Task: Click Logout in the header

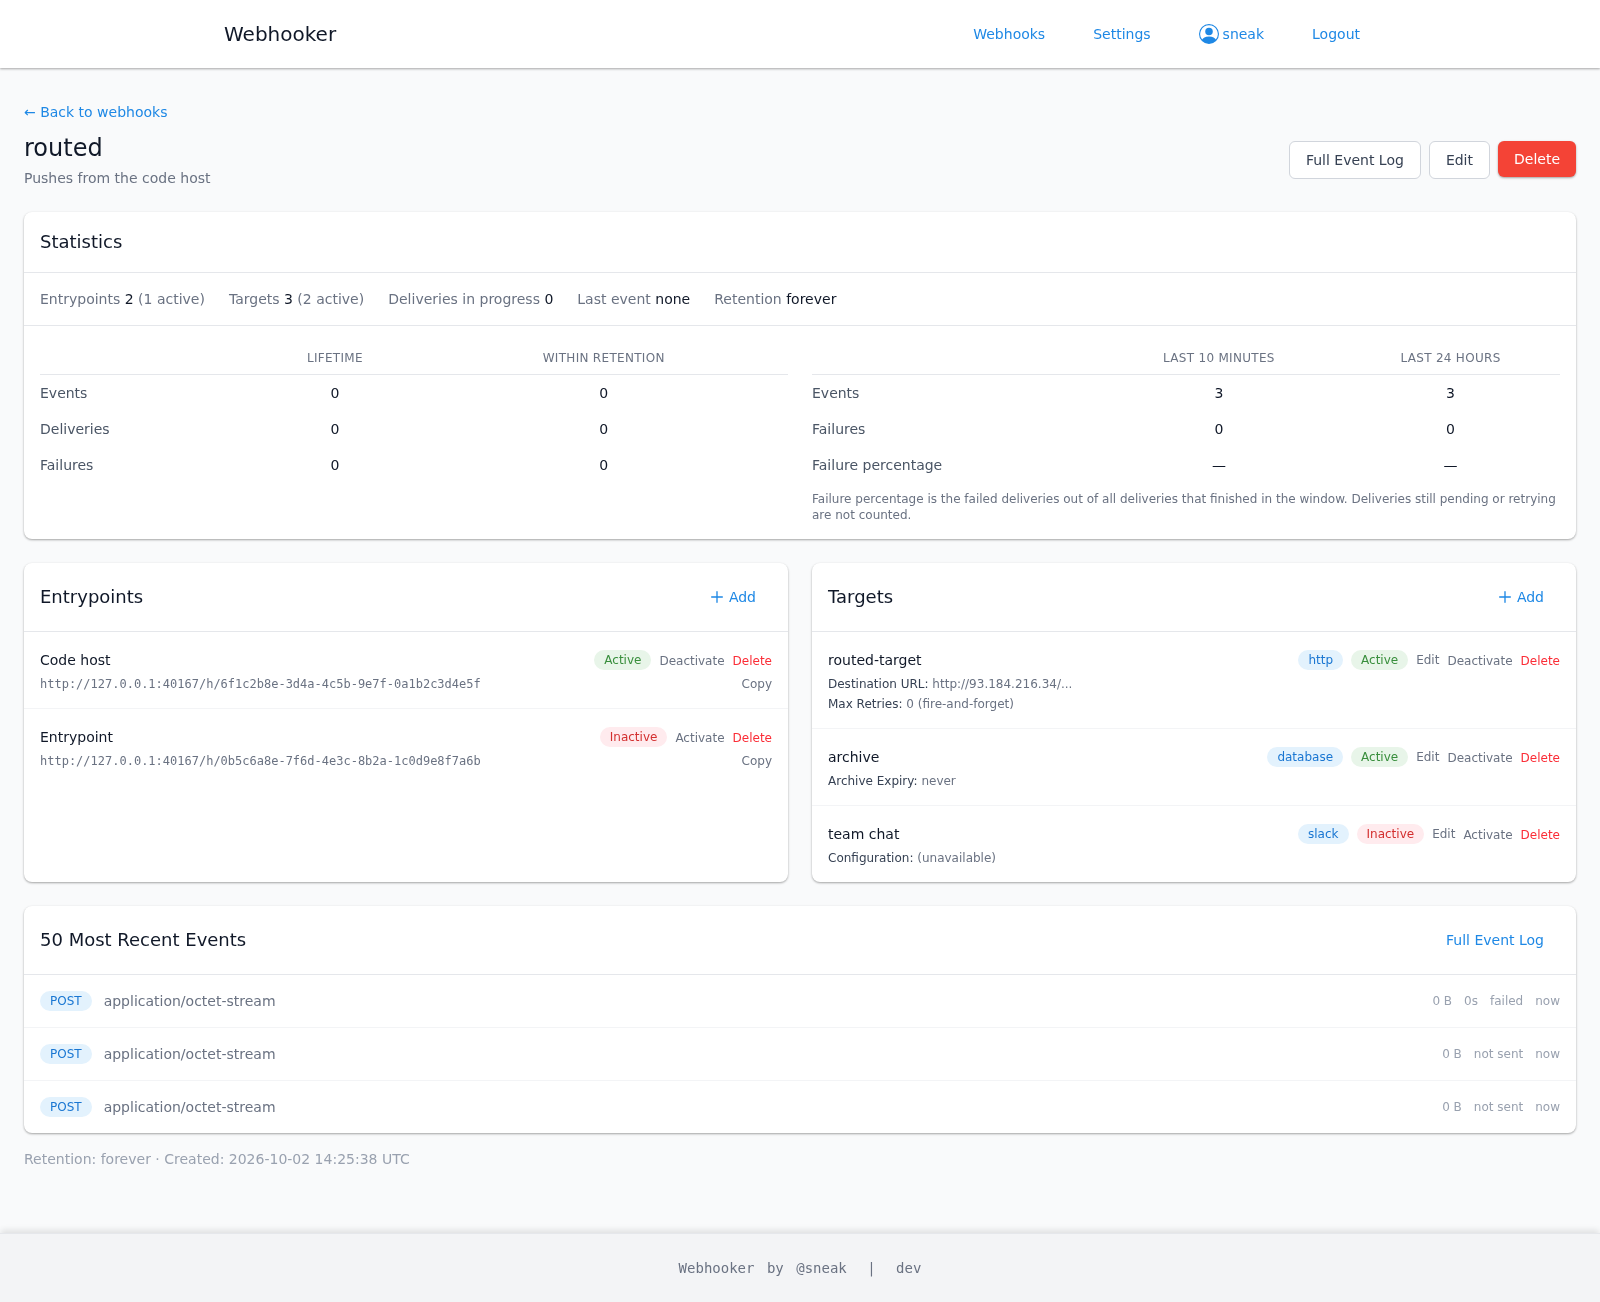Action: pos(1335,34)
